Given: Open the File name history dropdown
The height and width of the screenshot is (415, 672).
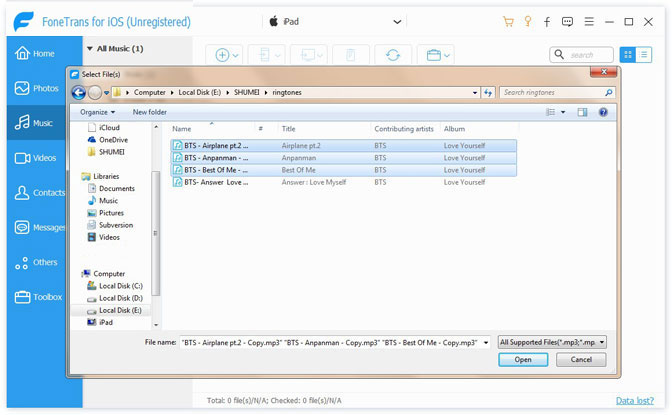Looking at the screenshot, I should pos(486,343).
